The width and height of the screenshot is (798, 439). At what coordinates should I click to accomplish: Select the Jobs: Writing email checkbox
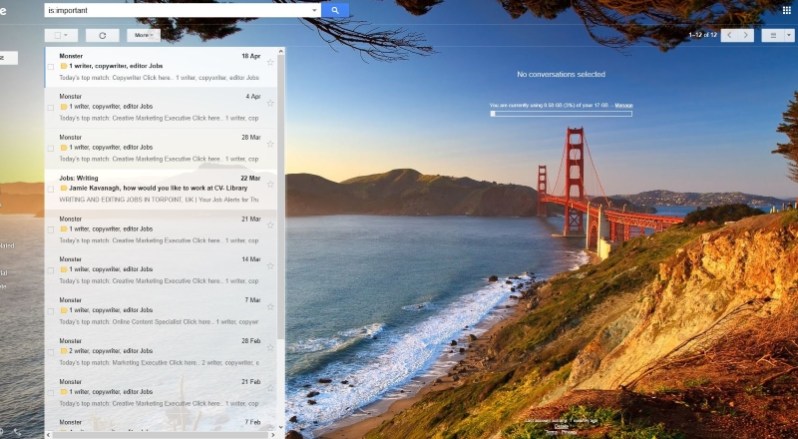(51, 190)
